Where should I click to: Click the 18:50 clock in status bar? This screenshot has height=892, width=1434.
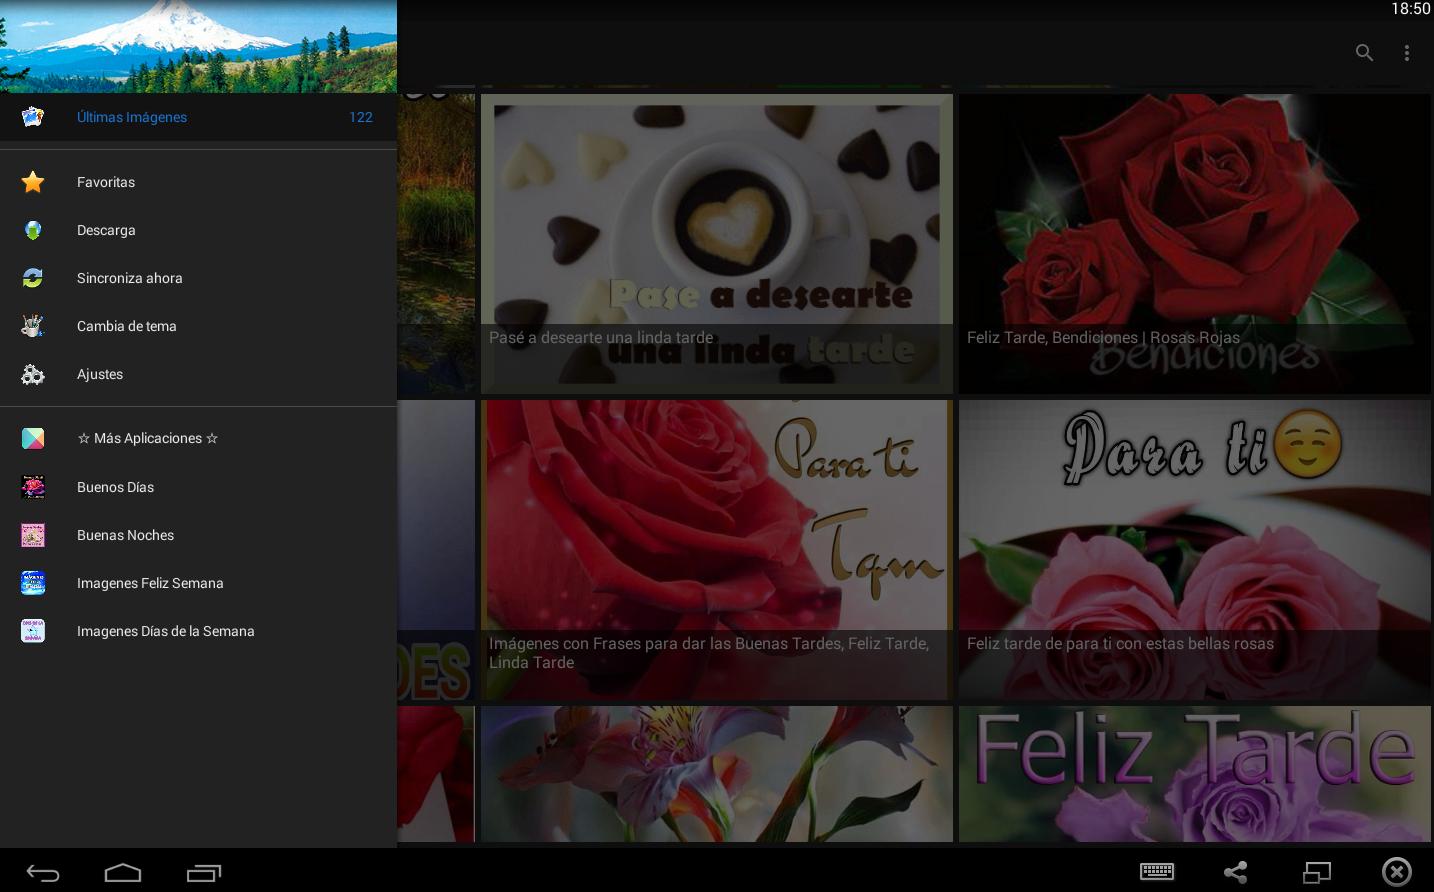click(x=1410, y=9)
